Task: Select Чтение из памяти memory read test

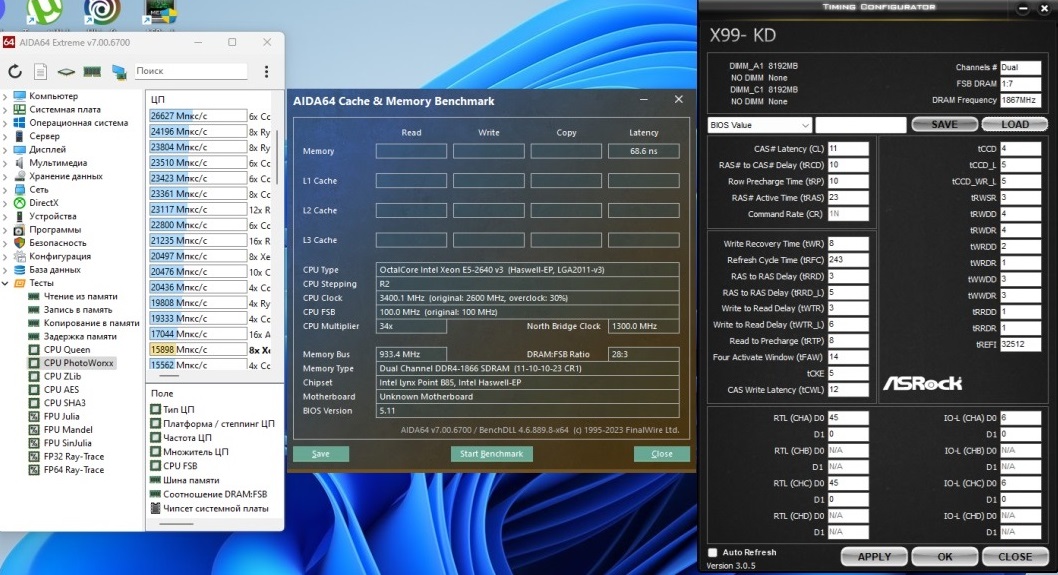Action: point(80,296)
